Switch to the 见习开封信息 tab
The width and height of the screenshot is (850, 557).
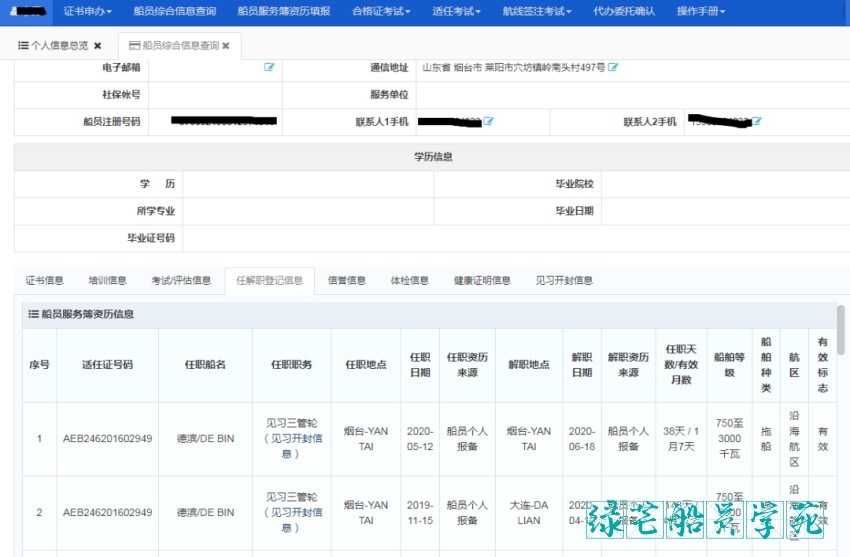click(564, 280)
